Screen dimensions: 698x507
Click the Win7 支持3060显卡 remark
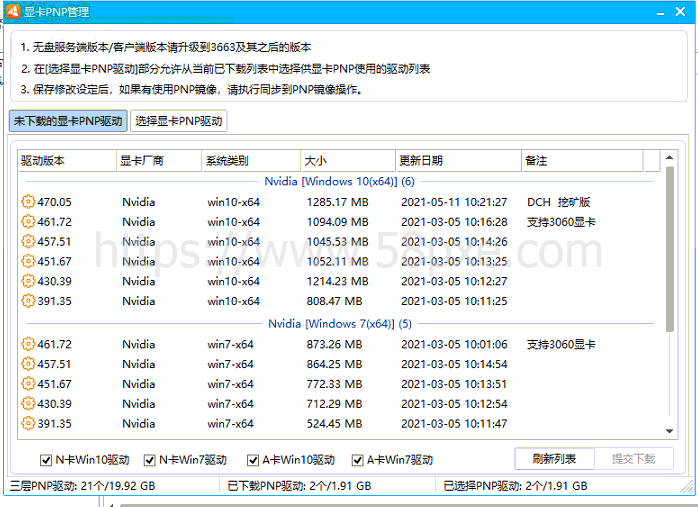tap(561, 344)
